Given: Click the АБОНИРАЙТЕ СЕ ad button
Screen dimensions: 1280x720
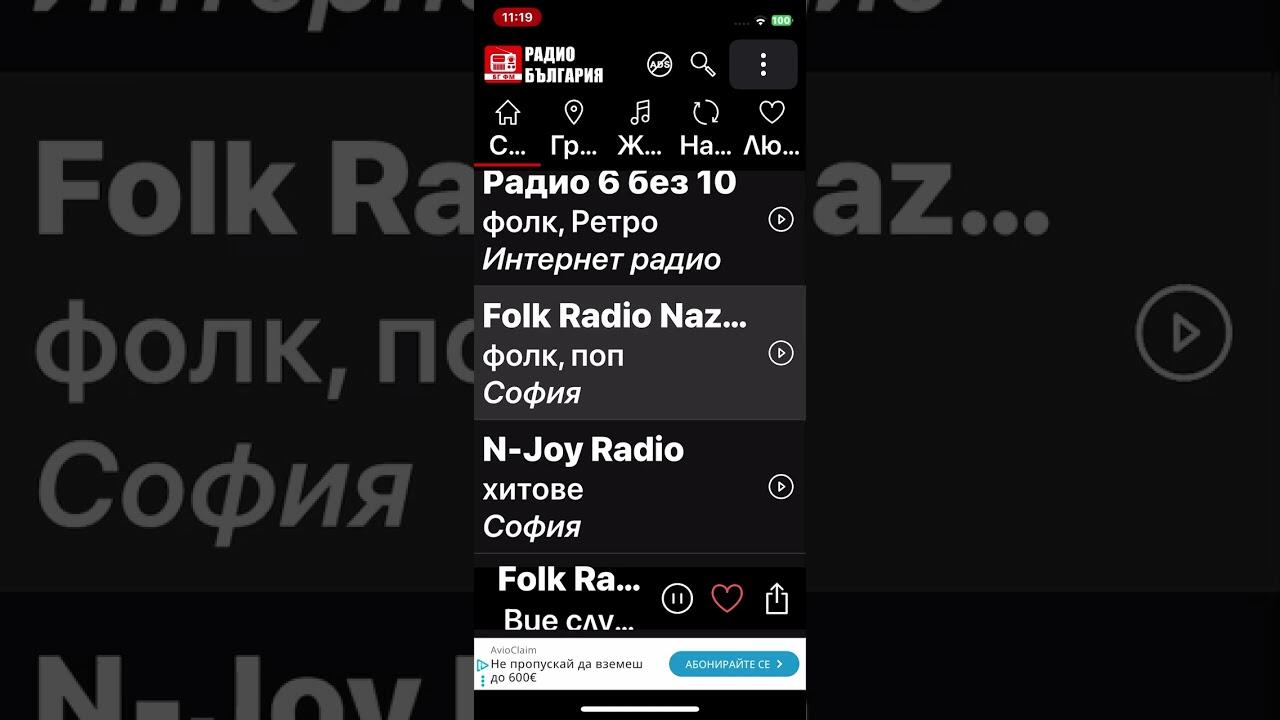Looking at the screenshot, I should pyautogui.click(x=734, y=664).
